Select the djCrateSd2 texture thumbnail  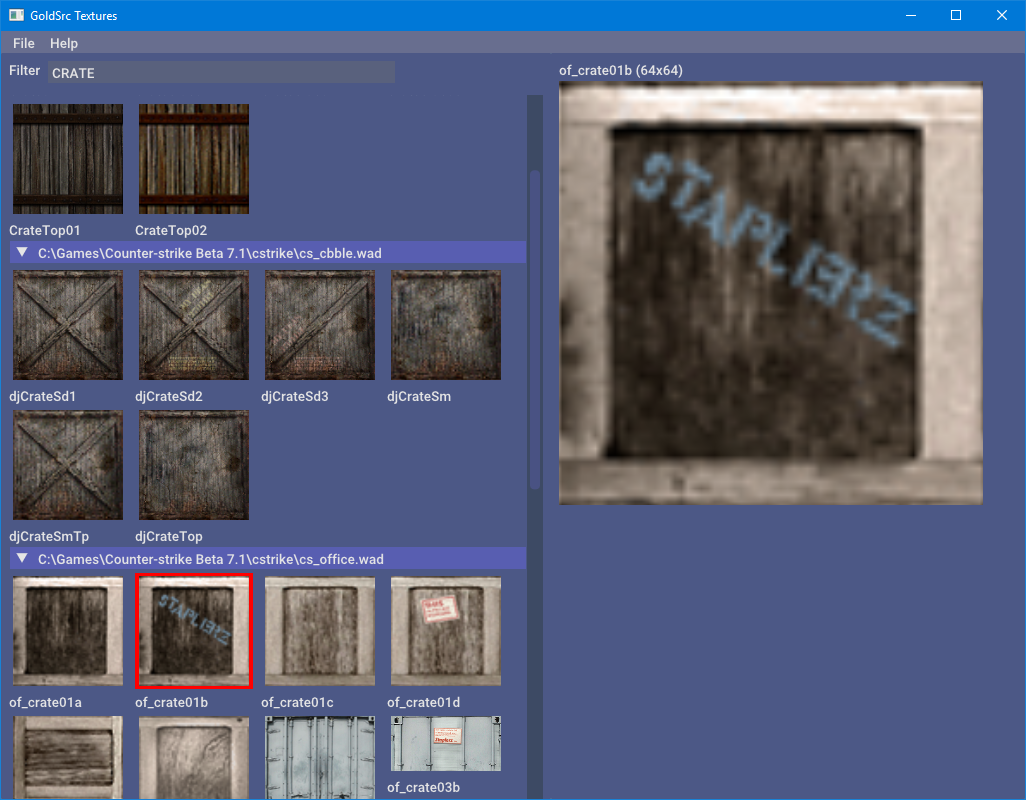pyautogui.click(x=194, y=325)
